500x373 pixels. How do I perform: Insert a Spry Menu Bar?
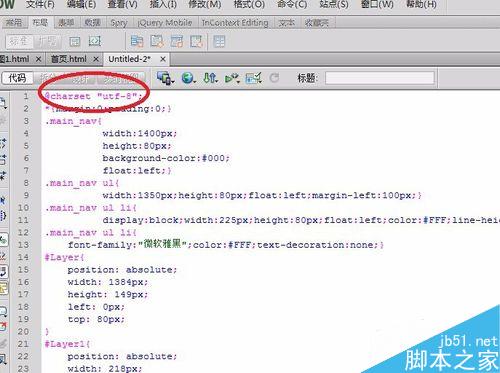137,41
